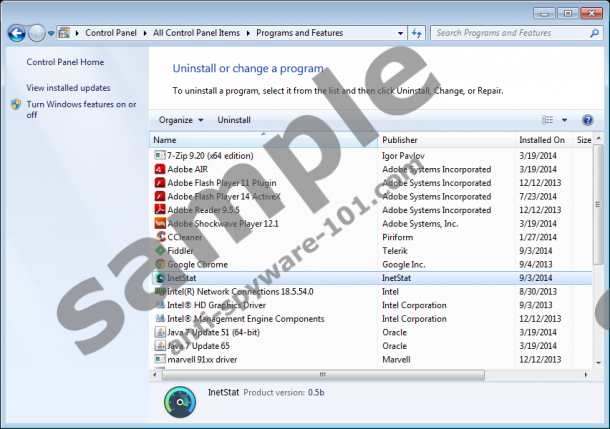Open the Control Panel Home link

coord(65,62)
